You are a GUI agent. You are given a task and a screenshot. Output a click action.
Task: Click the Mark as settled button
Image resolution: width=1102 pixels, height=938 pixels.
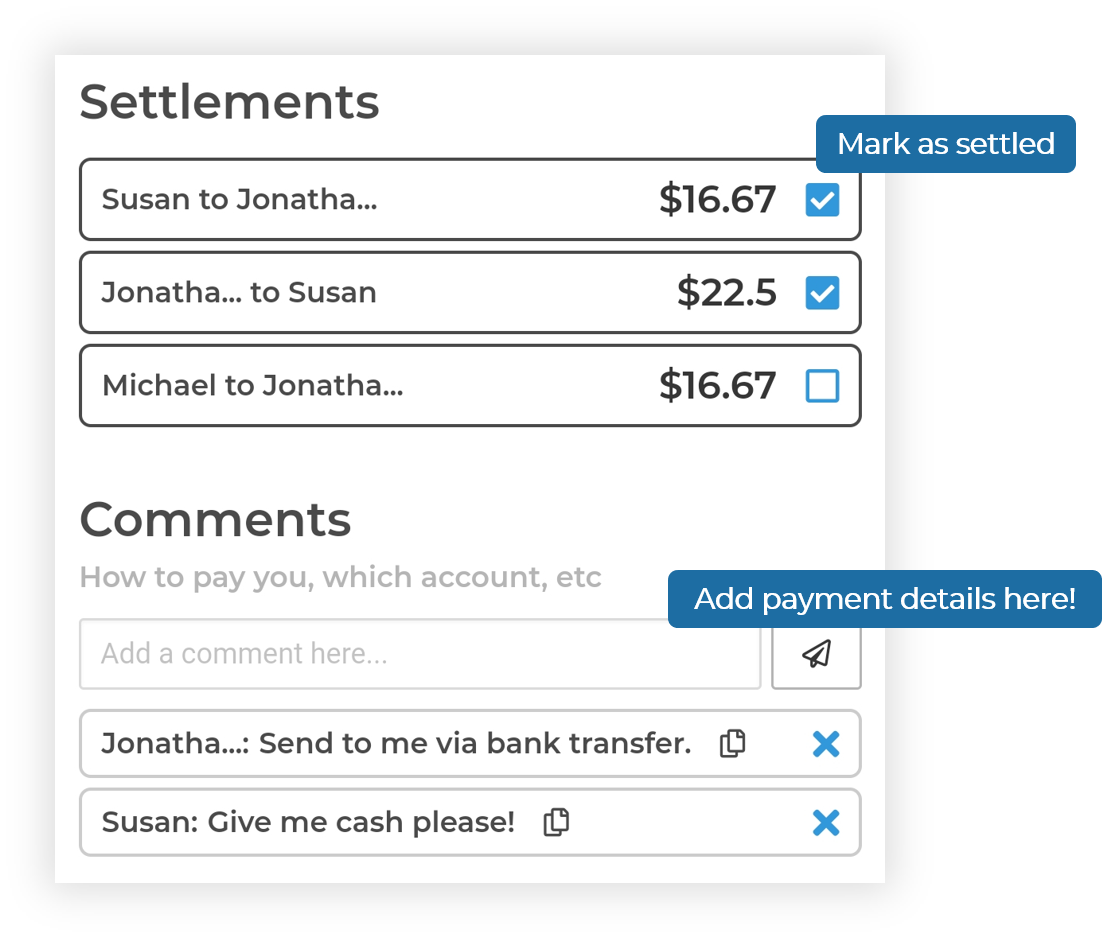point(945,144)
